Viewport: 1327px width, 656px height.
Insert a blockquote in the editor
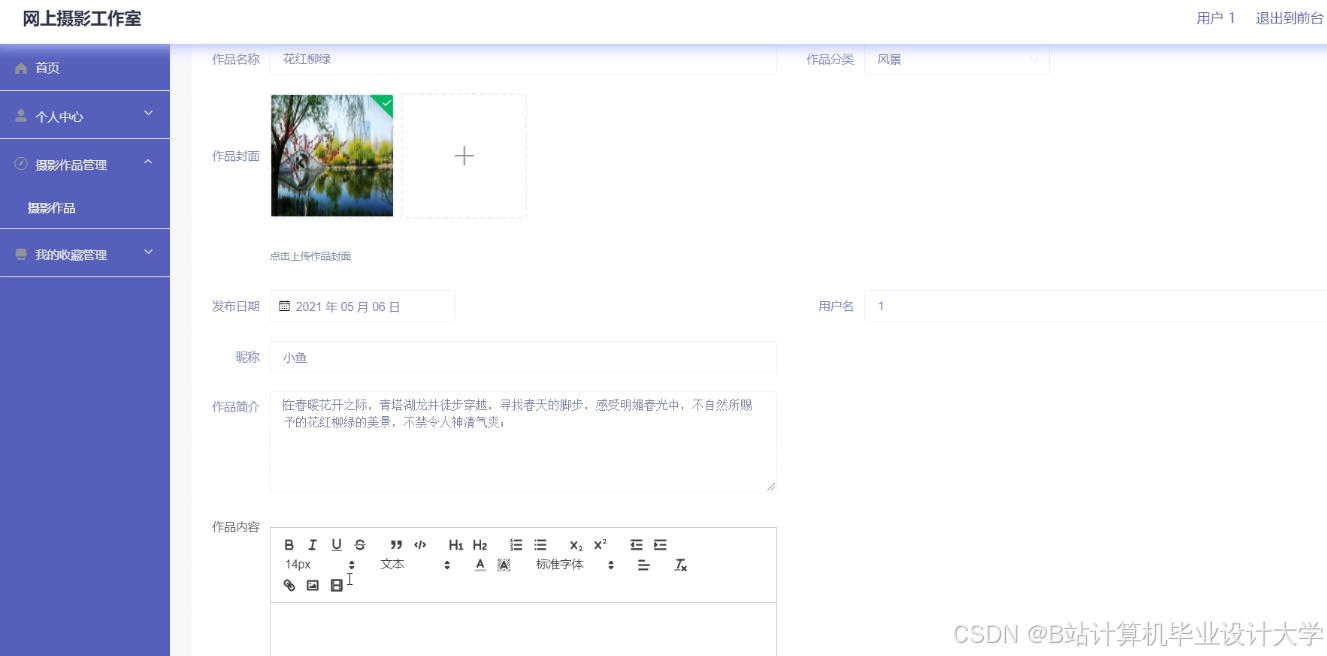point(396,545)
